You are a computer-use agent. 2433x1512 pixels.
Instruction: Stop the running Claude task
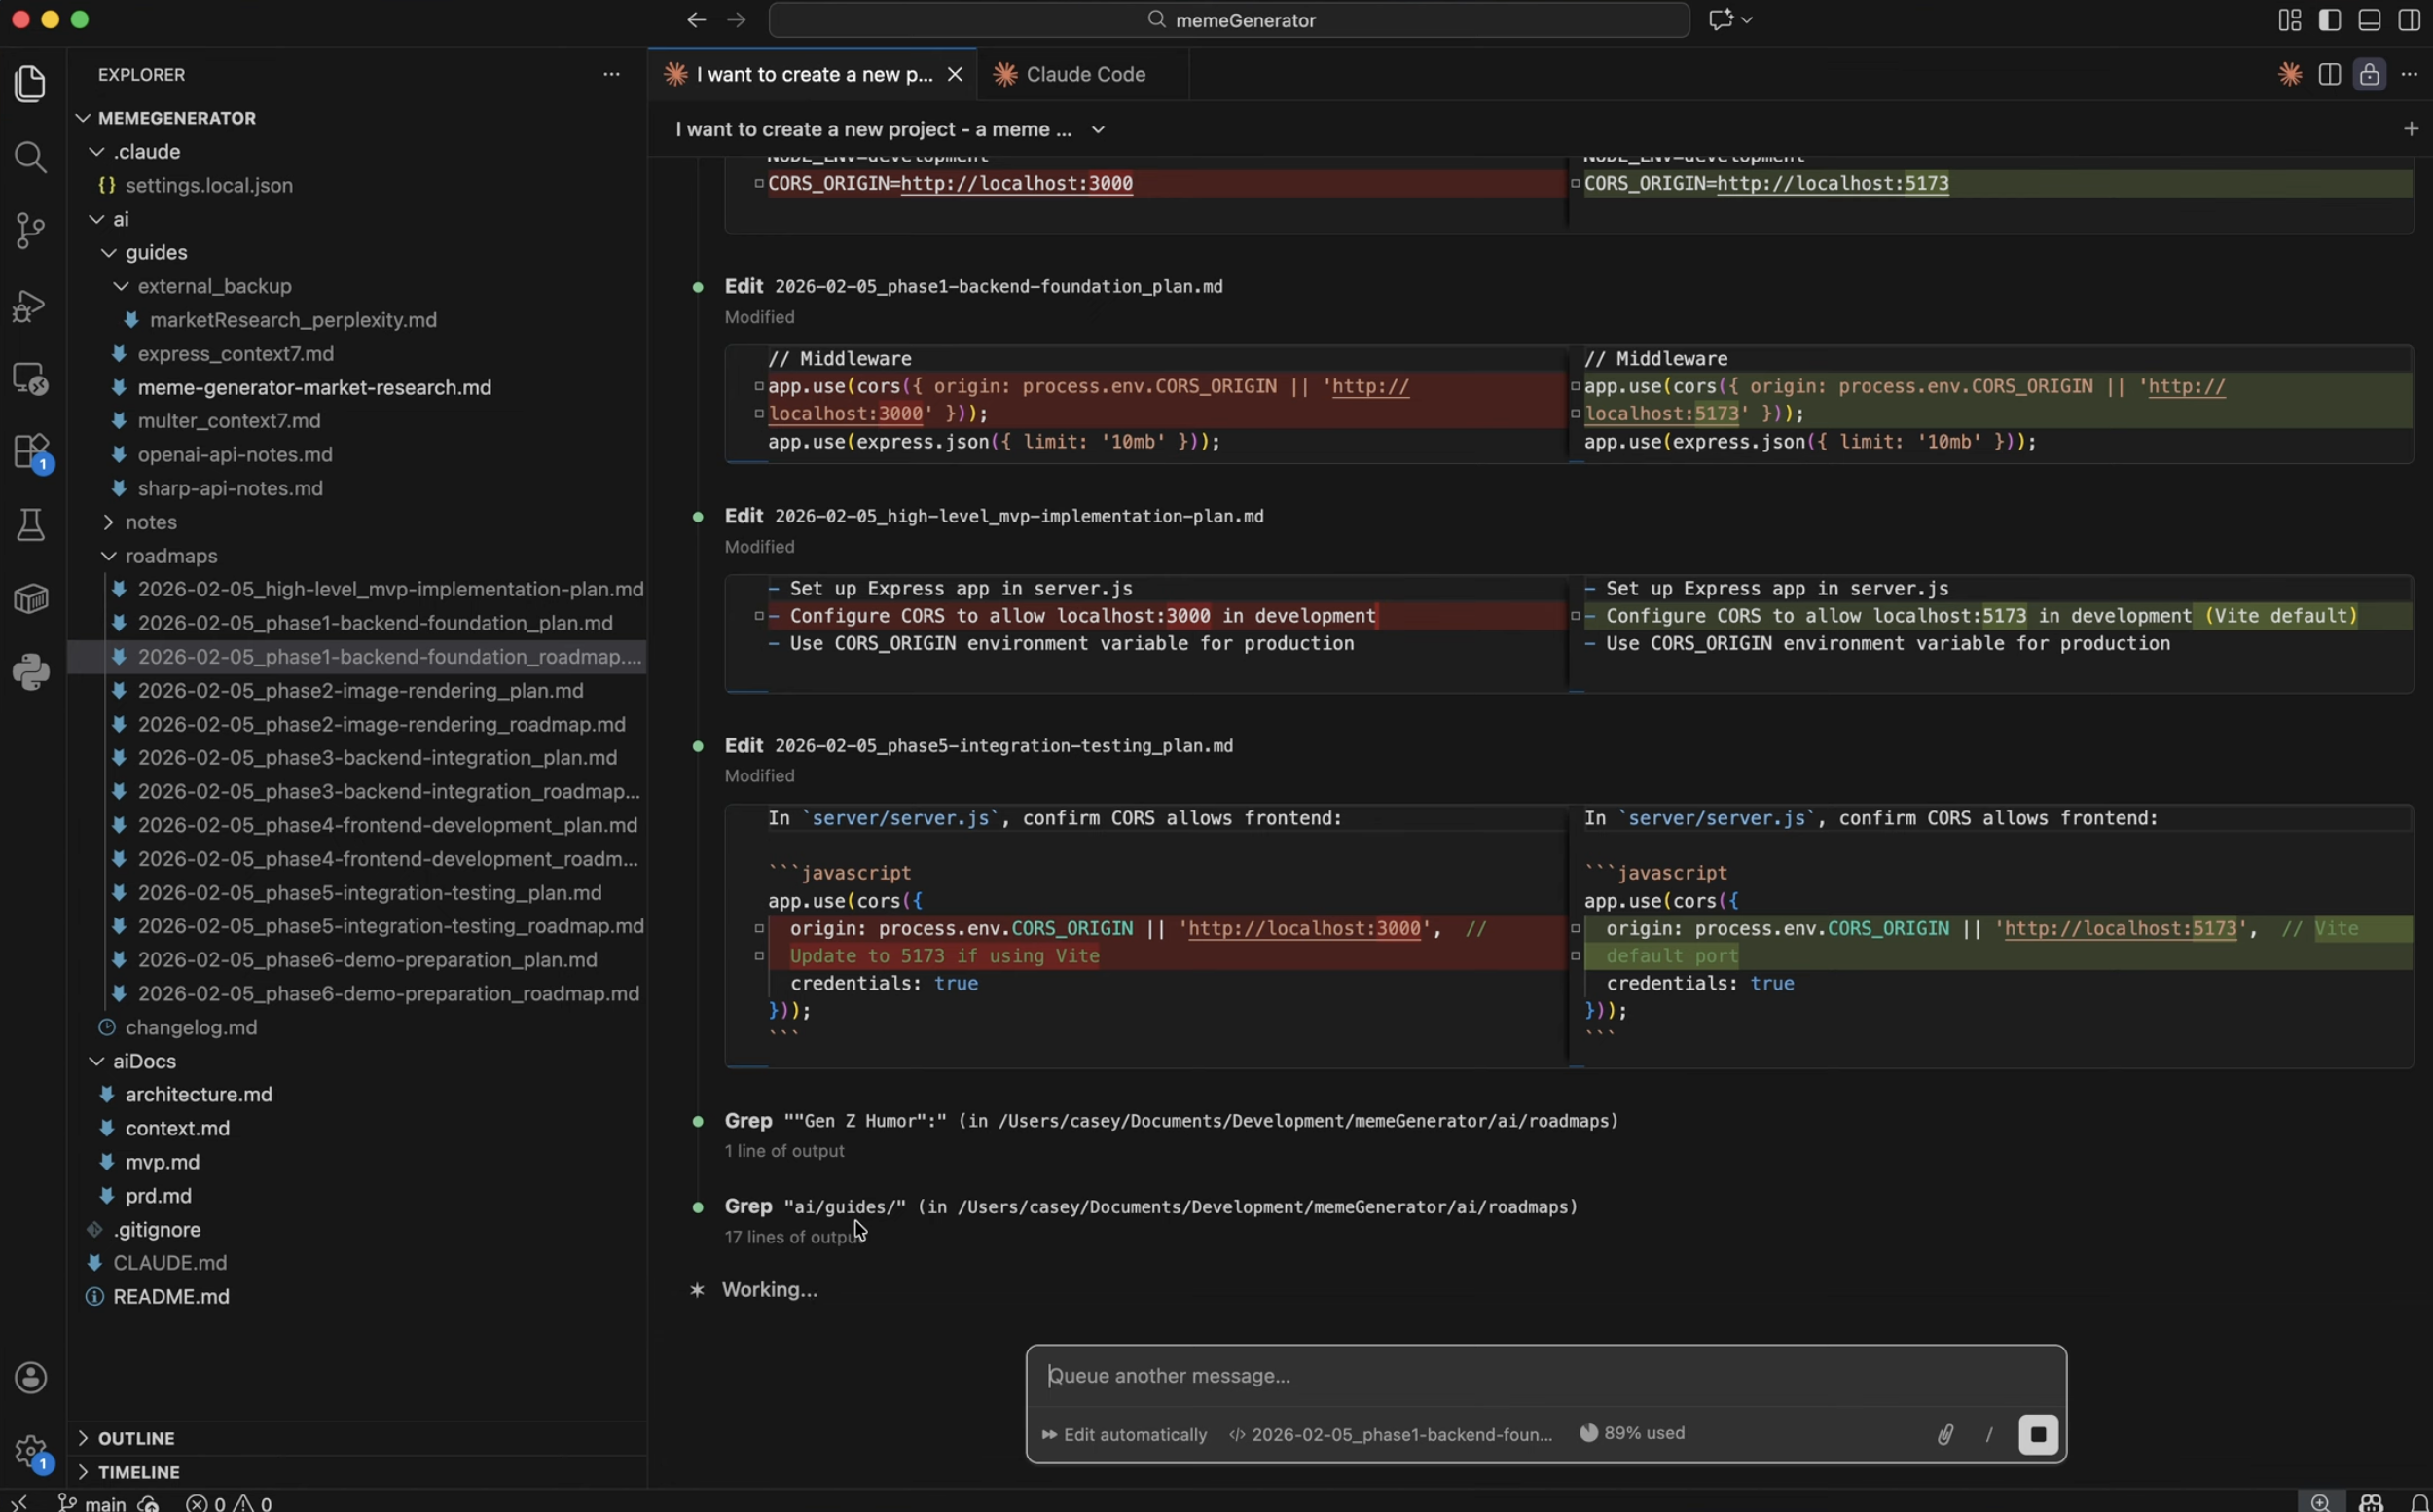[x=2038, y=1435]
